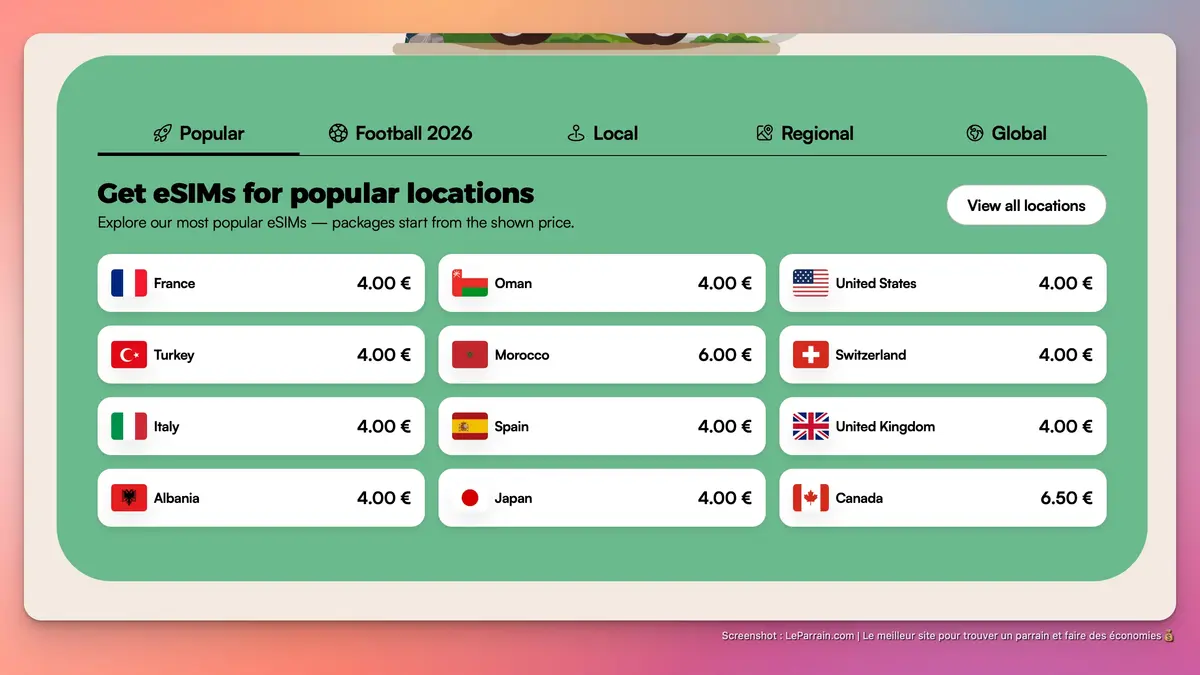Image resolution: width=1200 pixels, height=675 pixels.
Task: Switch to the Regional tab
Action: [x=804, y=133]
